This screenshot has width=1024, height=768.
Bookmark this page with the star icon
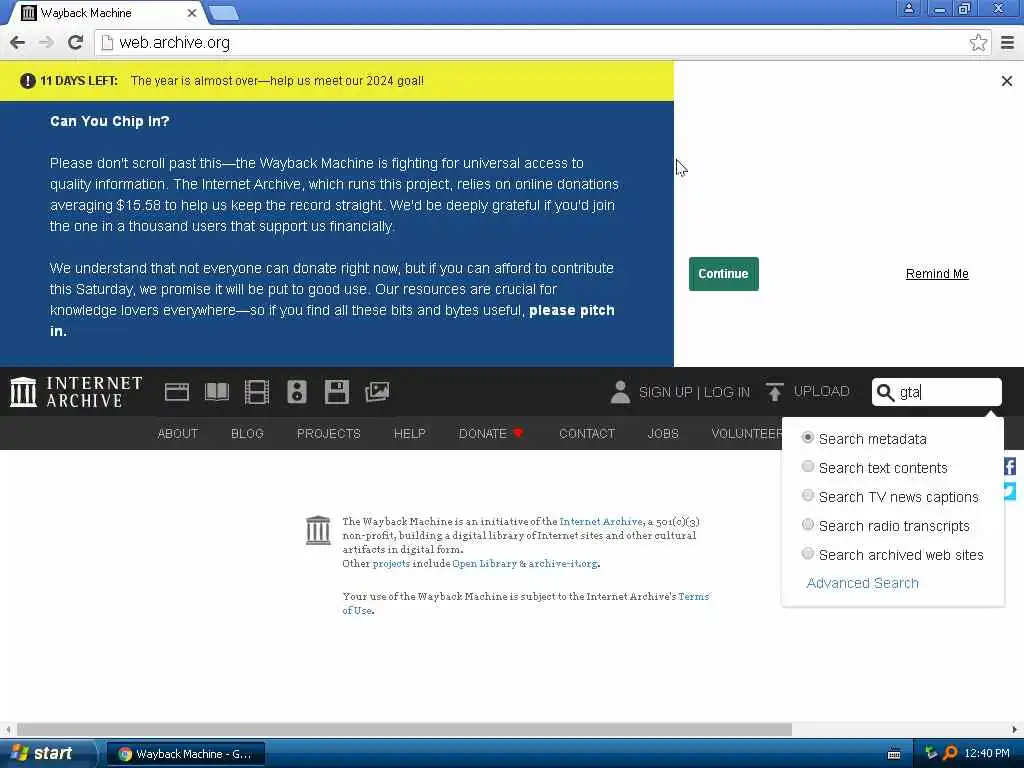point(978,43)
